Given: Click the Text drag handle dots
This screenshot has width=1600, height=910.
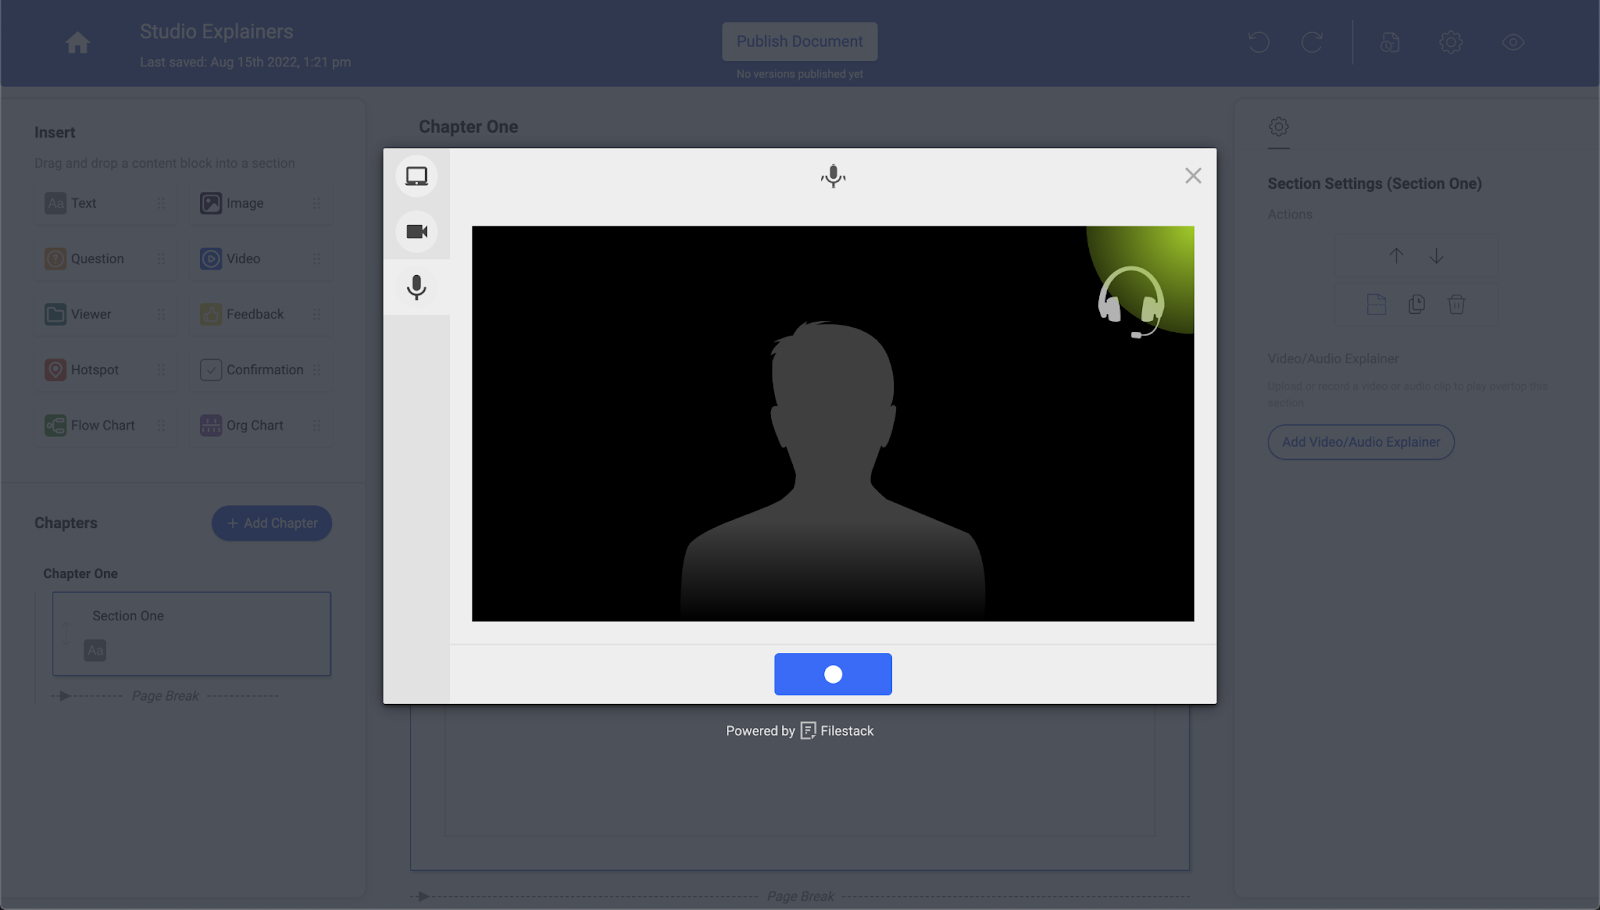Looking at the screenshot, I should coord(161,203).
